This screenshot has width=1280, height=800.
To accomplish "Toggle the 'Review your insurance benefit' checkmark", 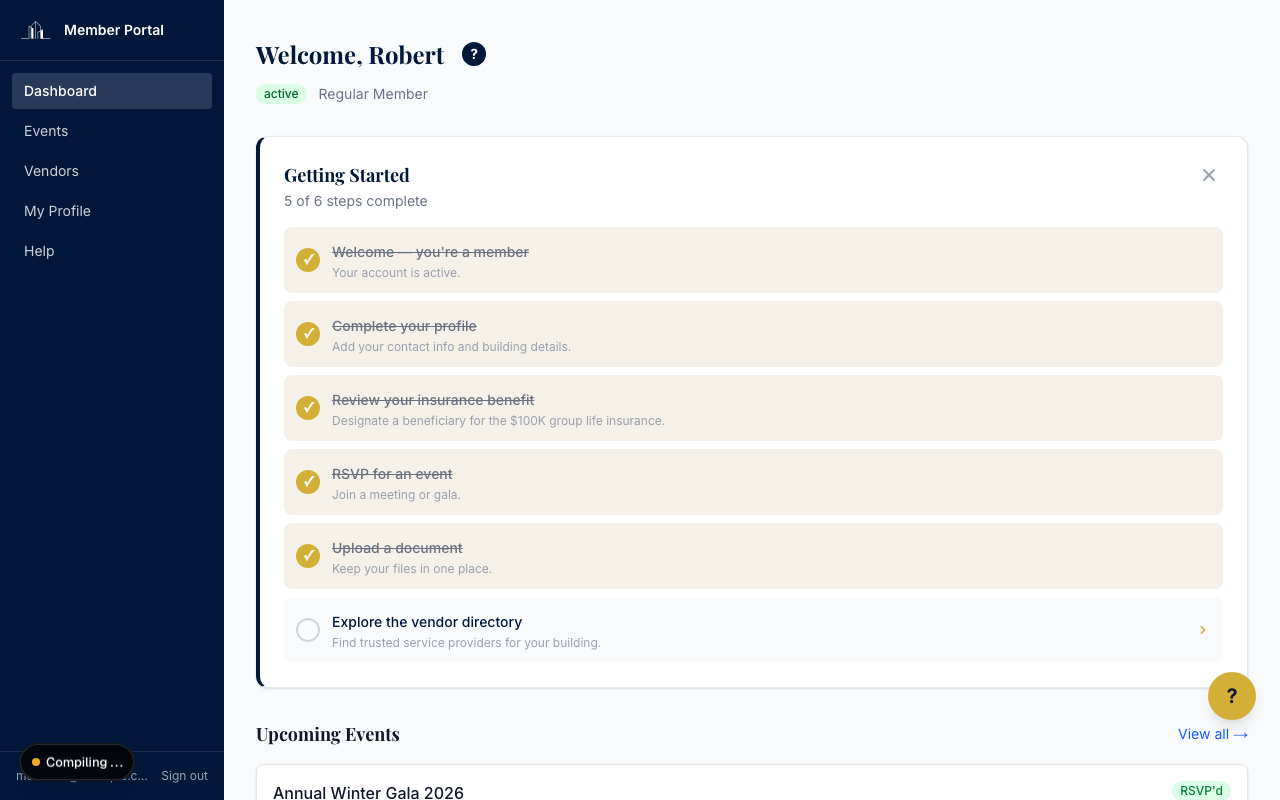I will coord(308,408).
